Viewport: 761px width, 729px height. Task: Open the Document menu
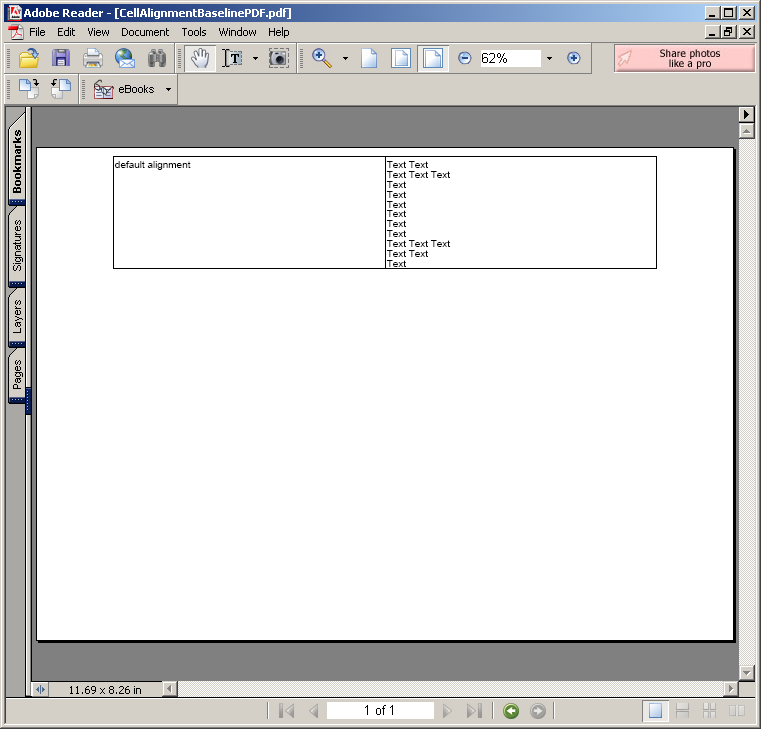coord(145,32)
